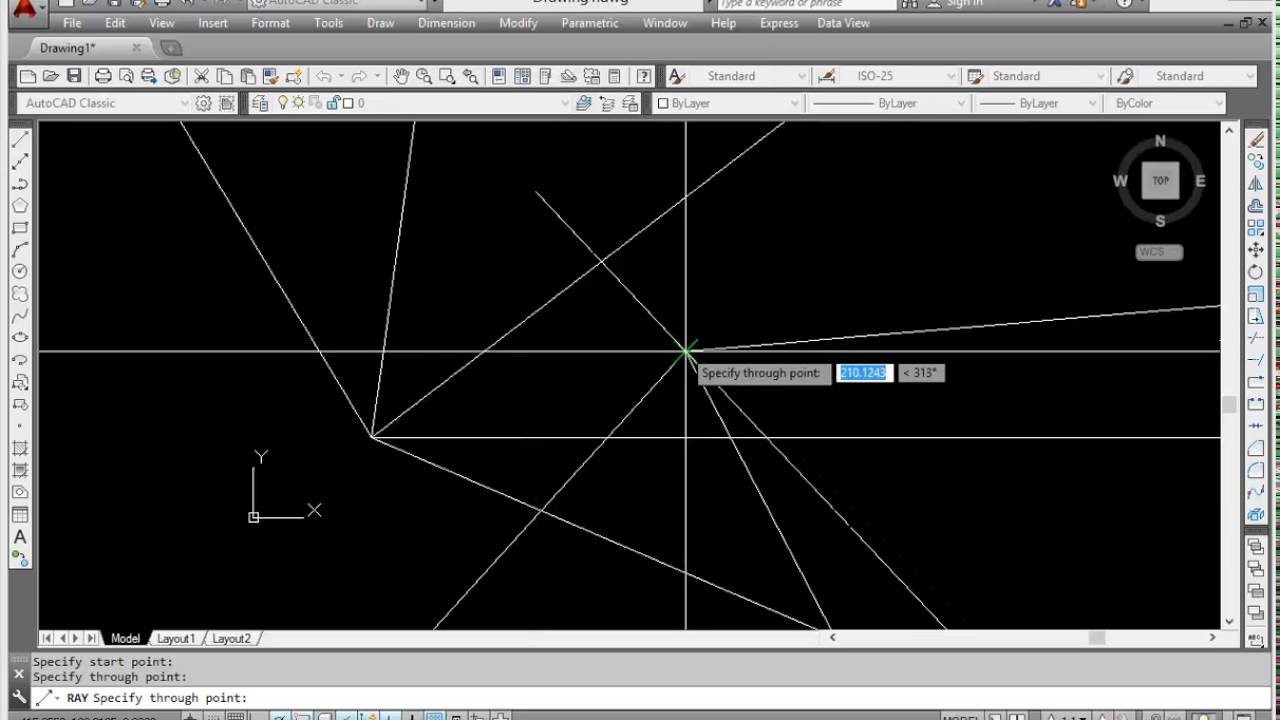Select the Polygon draw tool
The width and height of the screenshot is (1280, 720).
point(20,205)
